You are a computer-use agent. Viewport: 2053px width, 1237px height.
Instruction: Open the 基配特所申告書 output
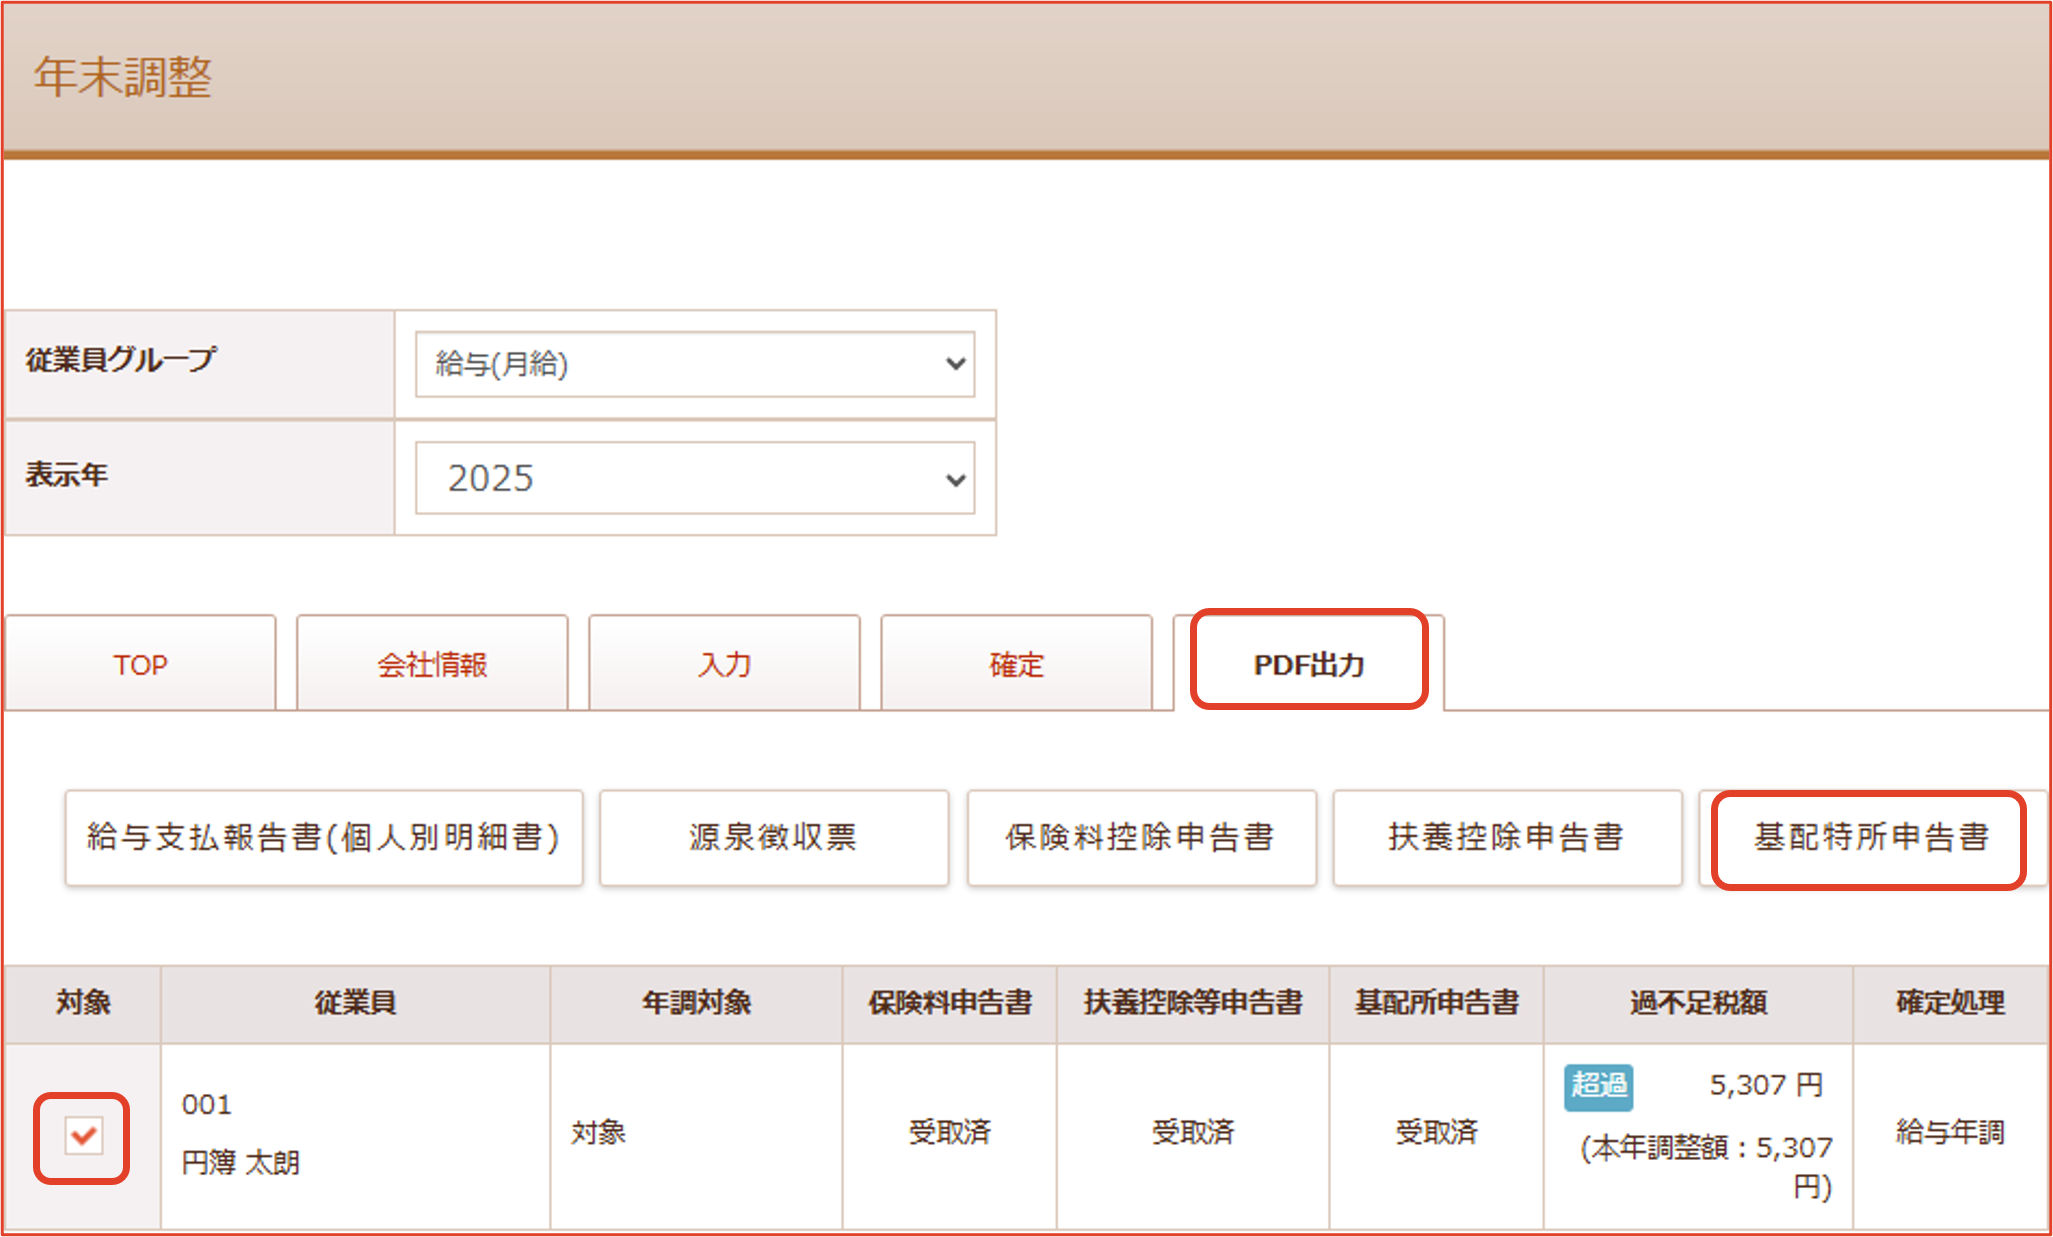(1870, 837)
